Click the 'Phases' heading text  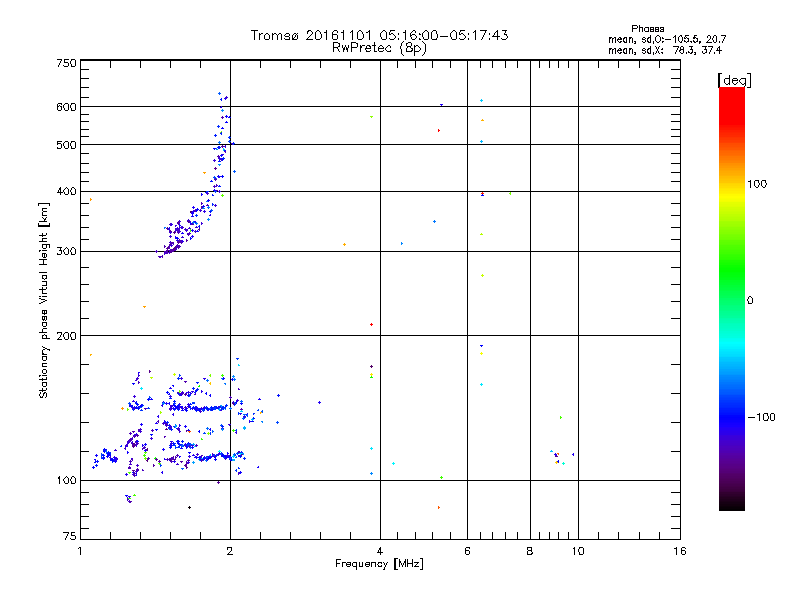point(647,29)
